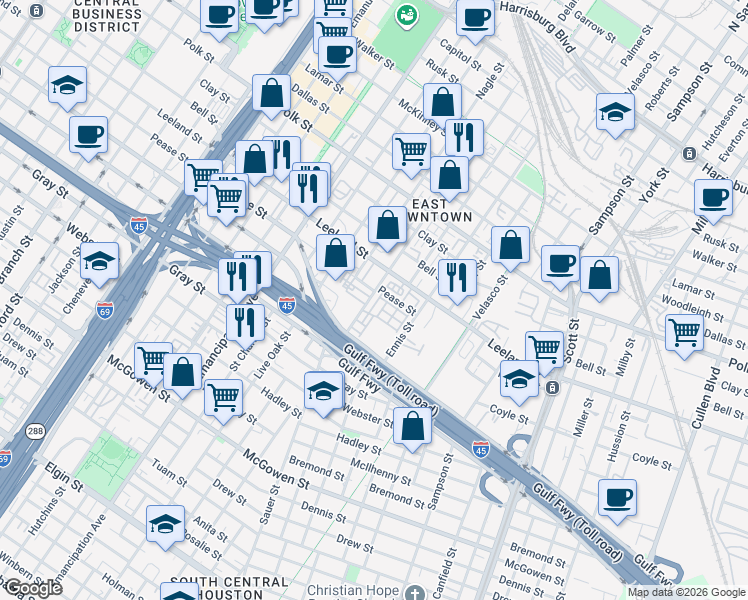Click the 'Harrisburg Blvd' label at top

point(538,26)
